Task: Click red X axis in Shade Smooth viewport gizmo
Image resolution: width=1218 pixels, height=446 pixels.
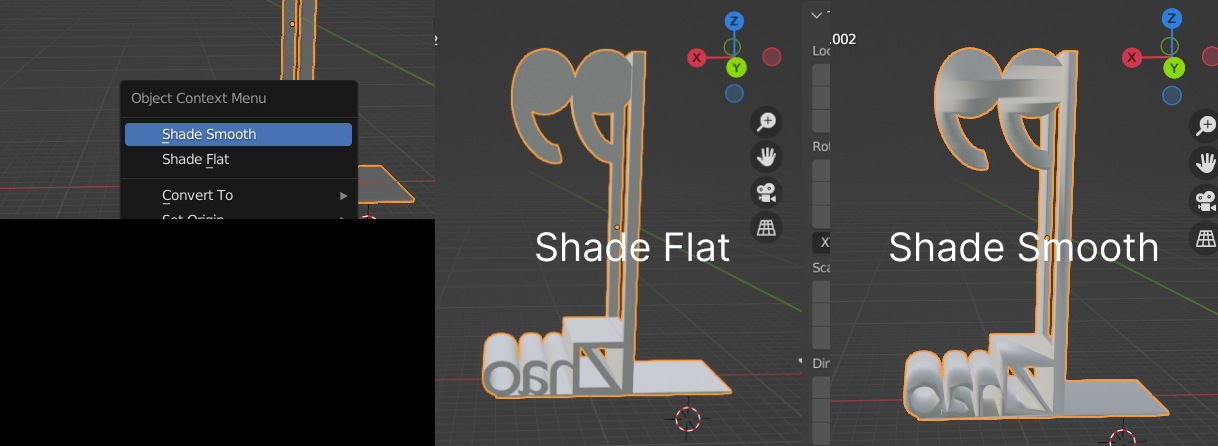Action: point(1133,58)
